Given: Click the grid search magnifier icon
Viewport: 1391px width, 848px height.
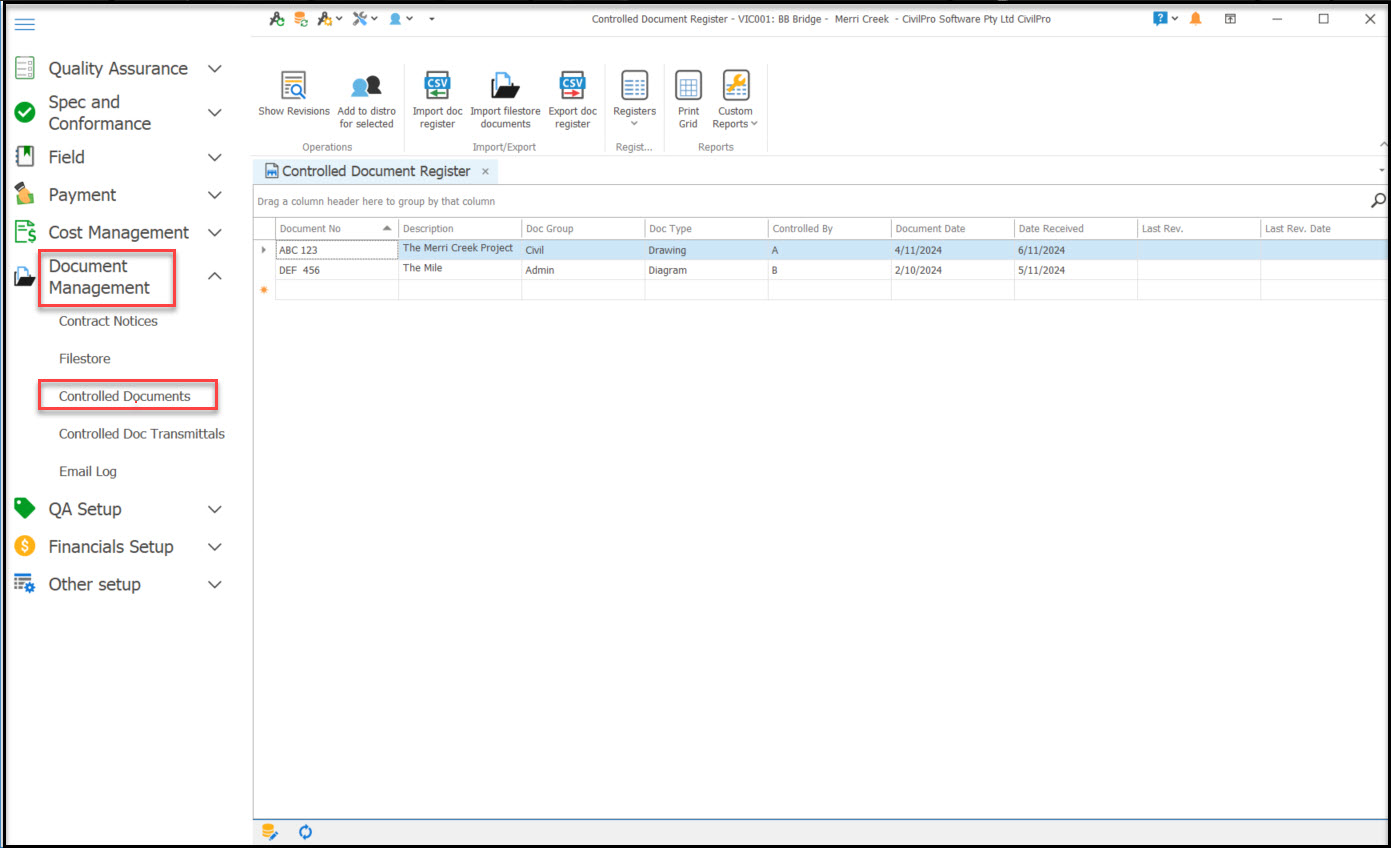Looking at the screenshot, I should tap(1378, 201).
